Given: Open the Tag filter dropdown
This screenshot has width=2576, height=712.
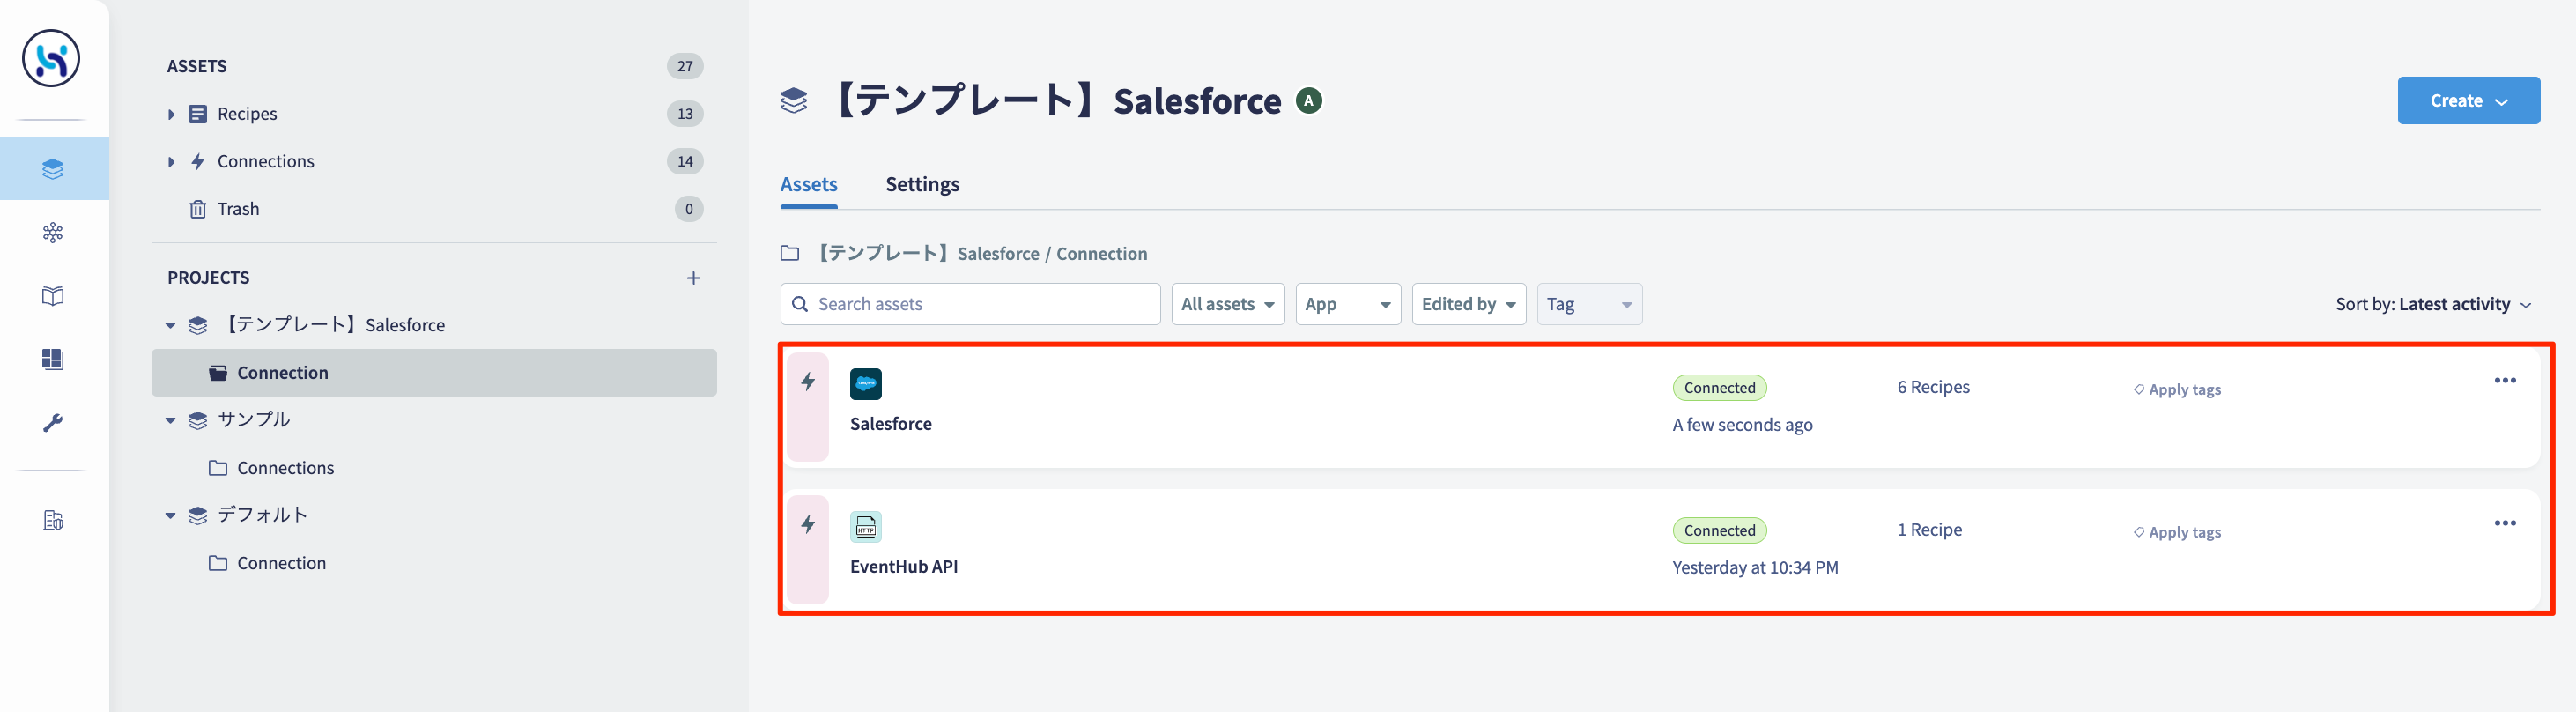Looking at the screenshot, I should click(1590, 304).
